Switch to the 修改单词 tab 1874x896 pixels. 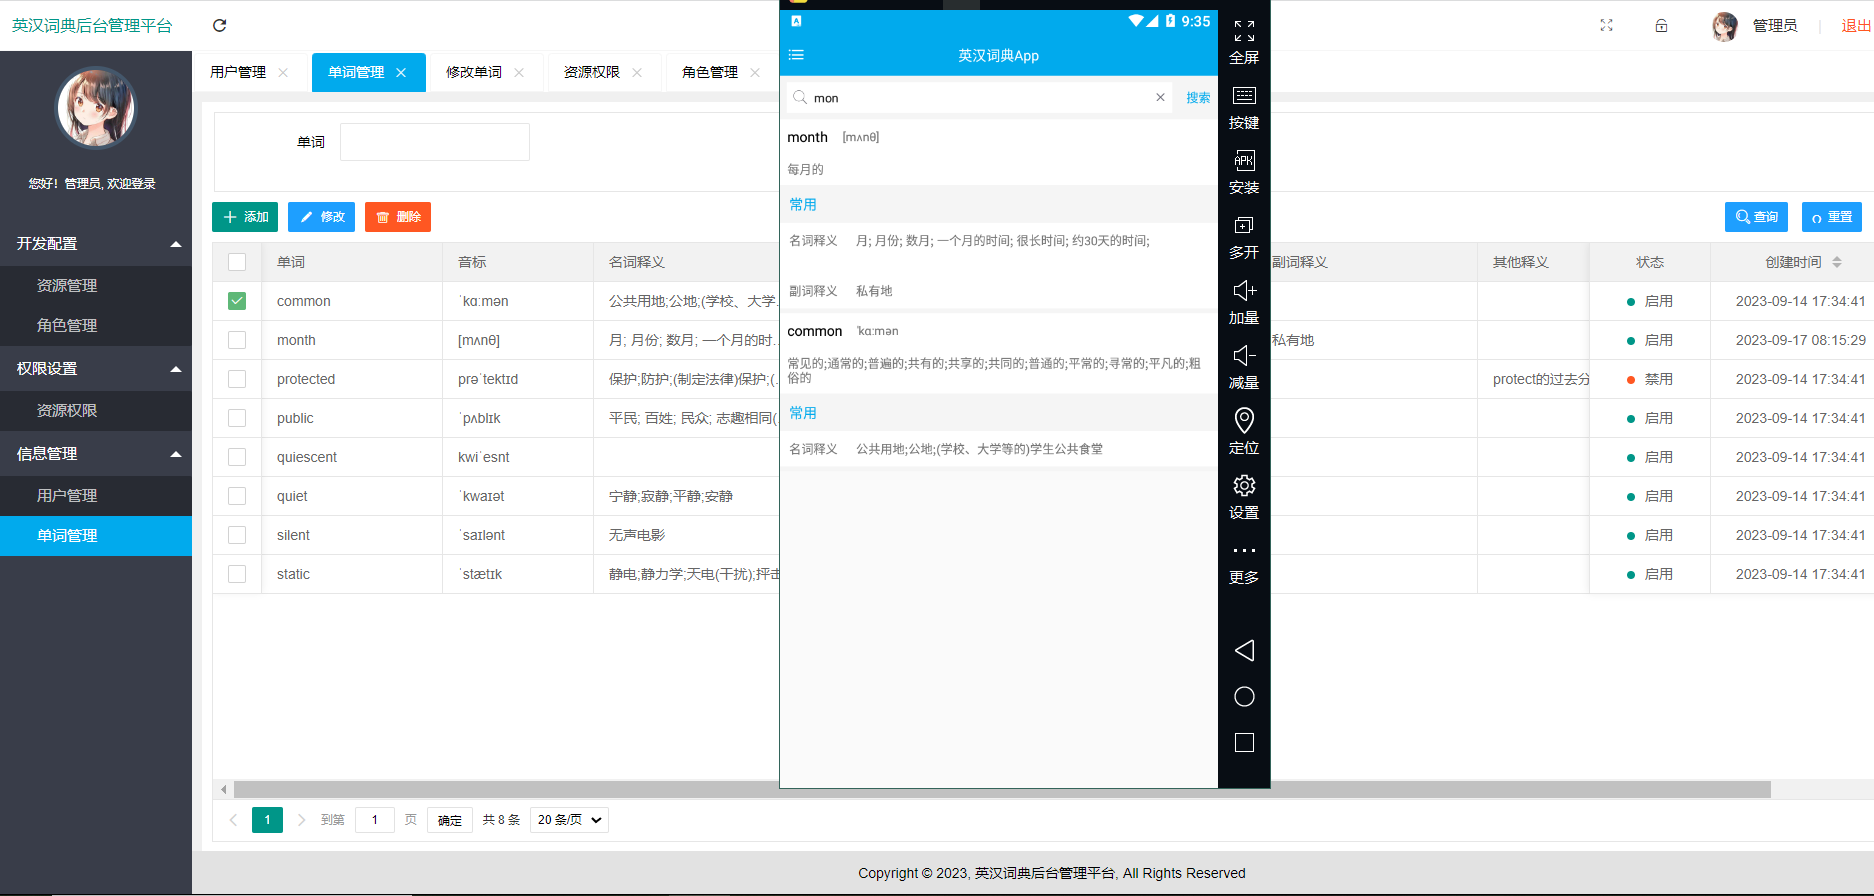point(474,72)
